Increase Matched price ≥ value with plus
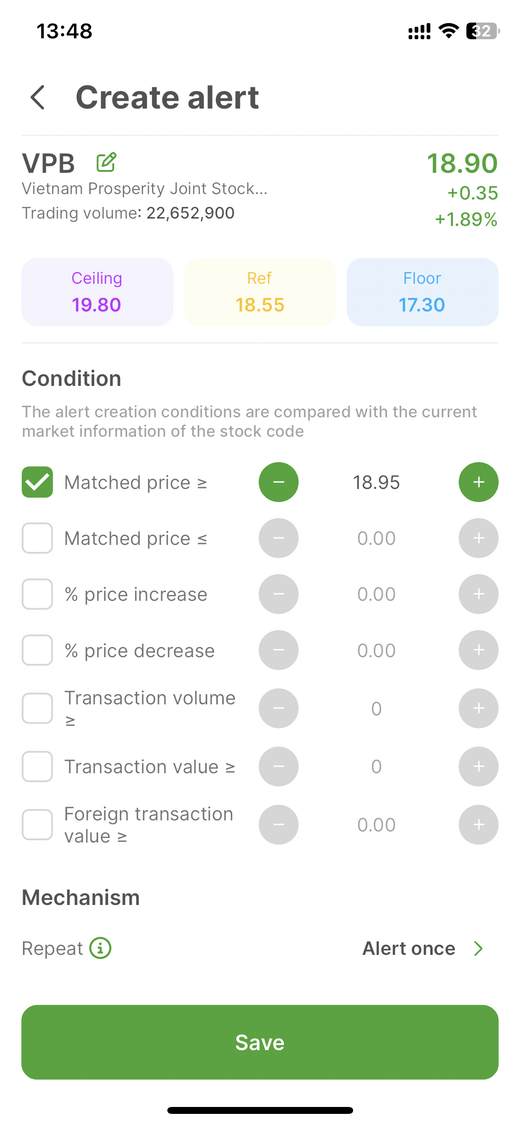The height and width of the screenshot is (1125, 520). coord(478,482)
